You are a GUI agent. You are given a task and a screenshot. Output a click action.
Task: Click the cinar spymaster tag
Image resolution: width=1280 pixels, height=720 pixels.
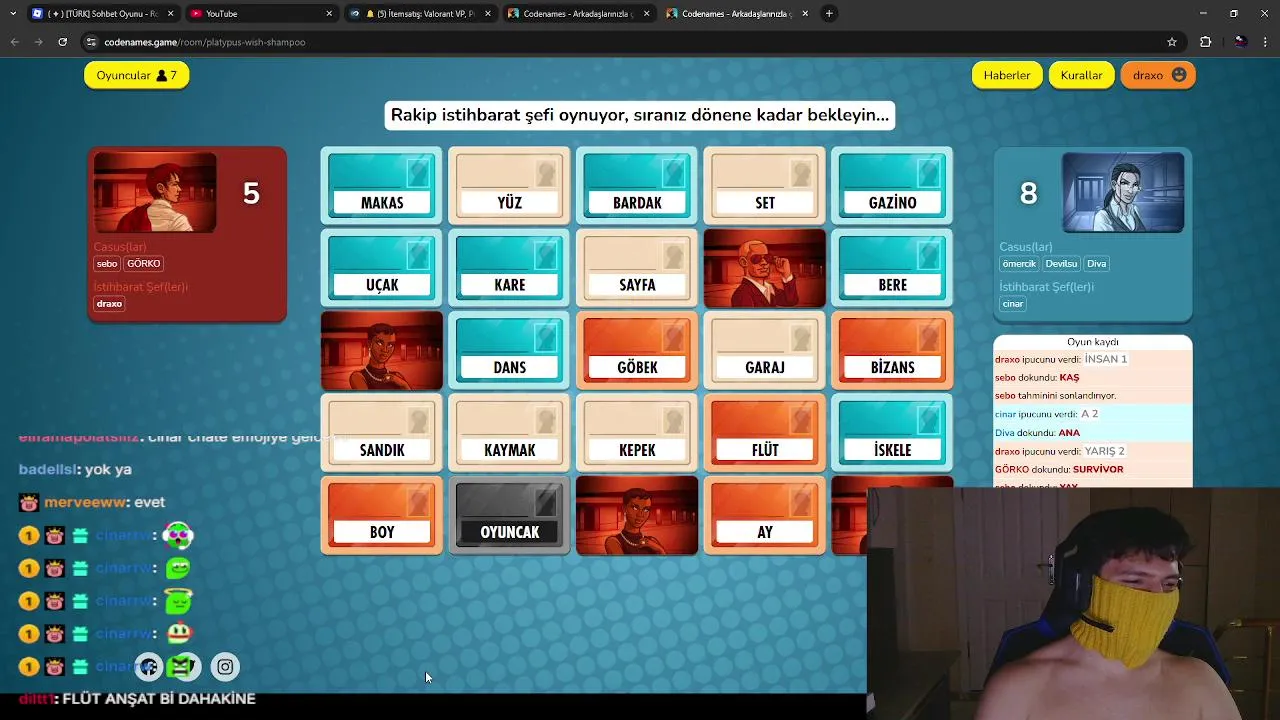coord(1013,304)
